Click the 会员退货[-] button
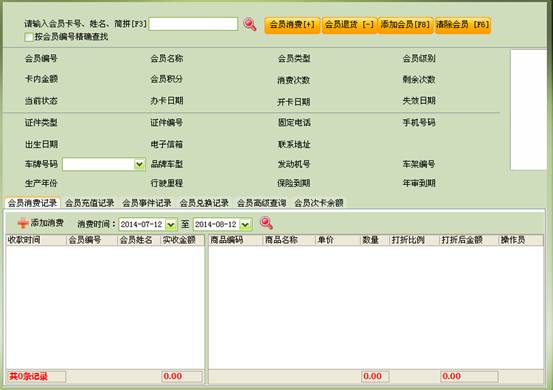The image size is (553, 390). pos(349,25)
